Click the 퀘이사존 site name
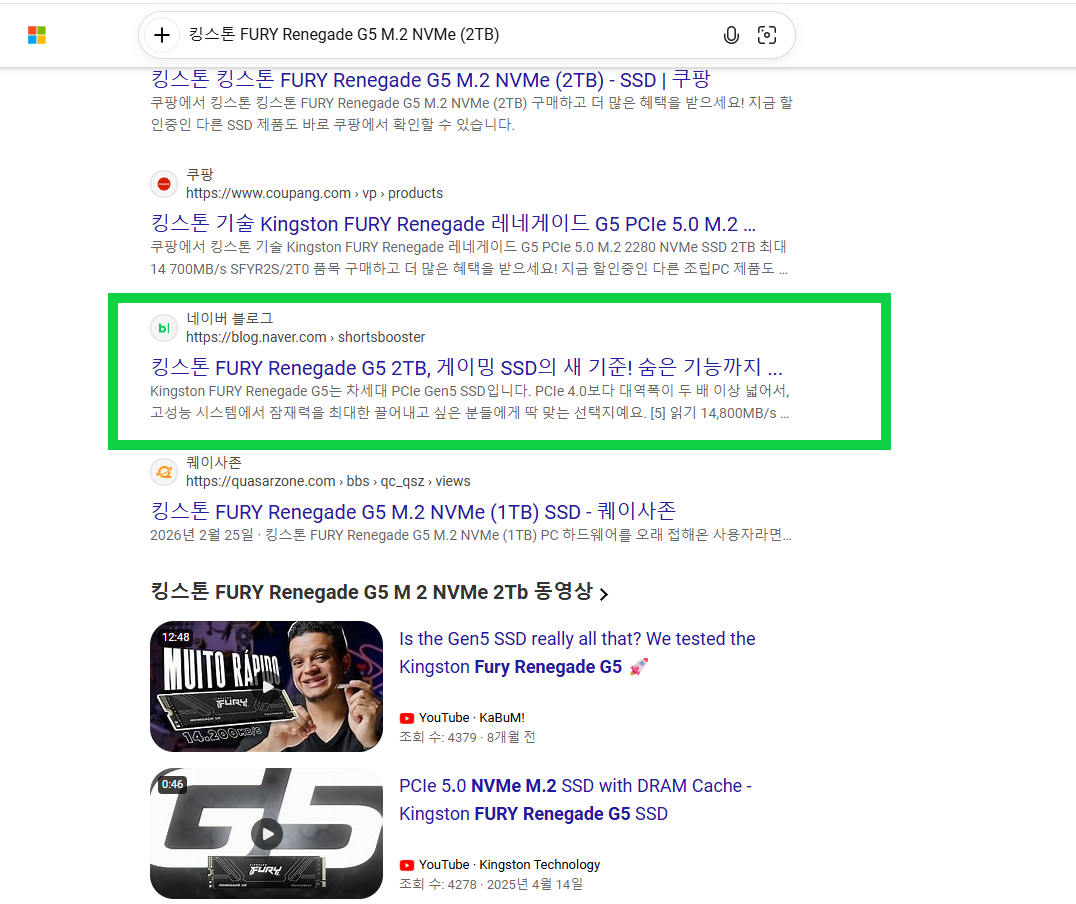1076x904 pixels. coord(214,463)
